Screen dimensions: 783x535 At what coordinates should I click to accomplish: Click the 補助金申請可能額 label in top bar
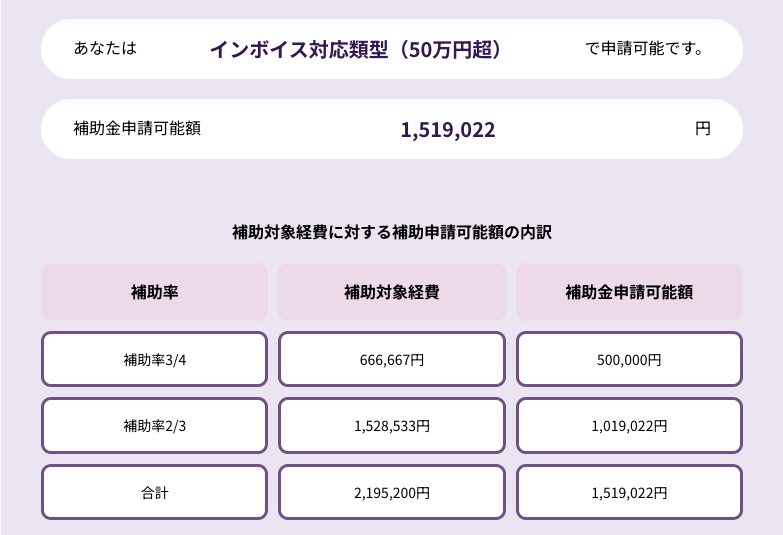(137, 129)
